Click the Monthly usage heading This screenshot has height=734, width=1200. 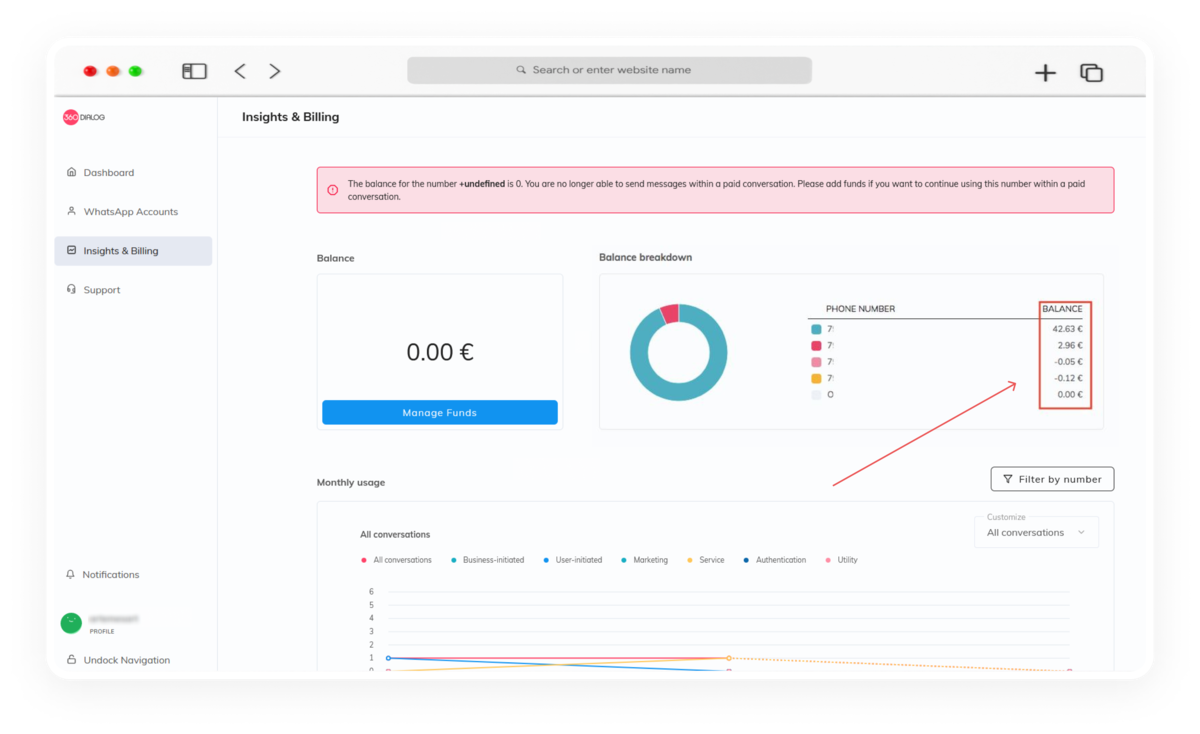(x=351, y=482)
